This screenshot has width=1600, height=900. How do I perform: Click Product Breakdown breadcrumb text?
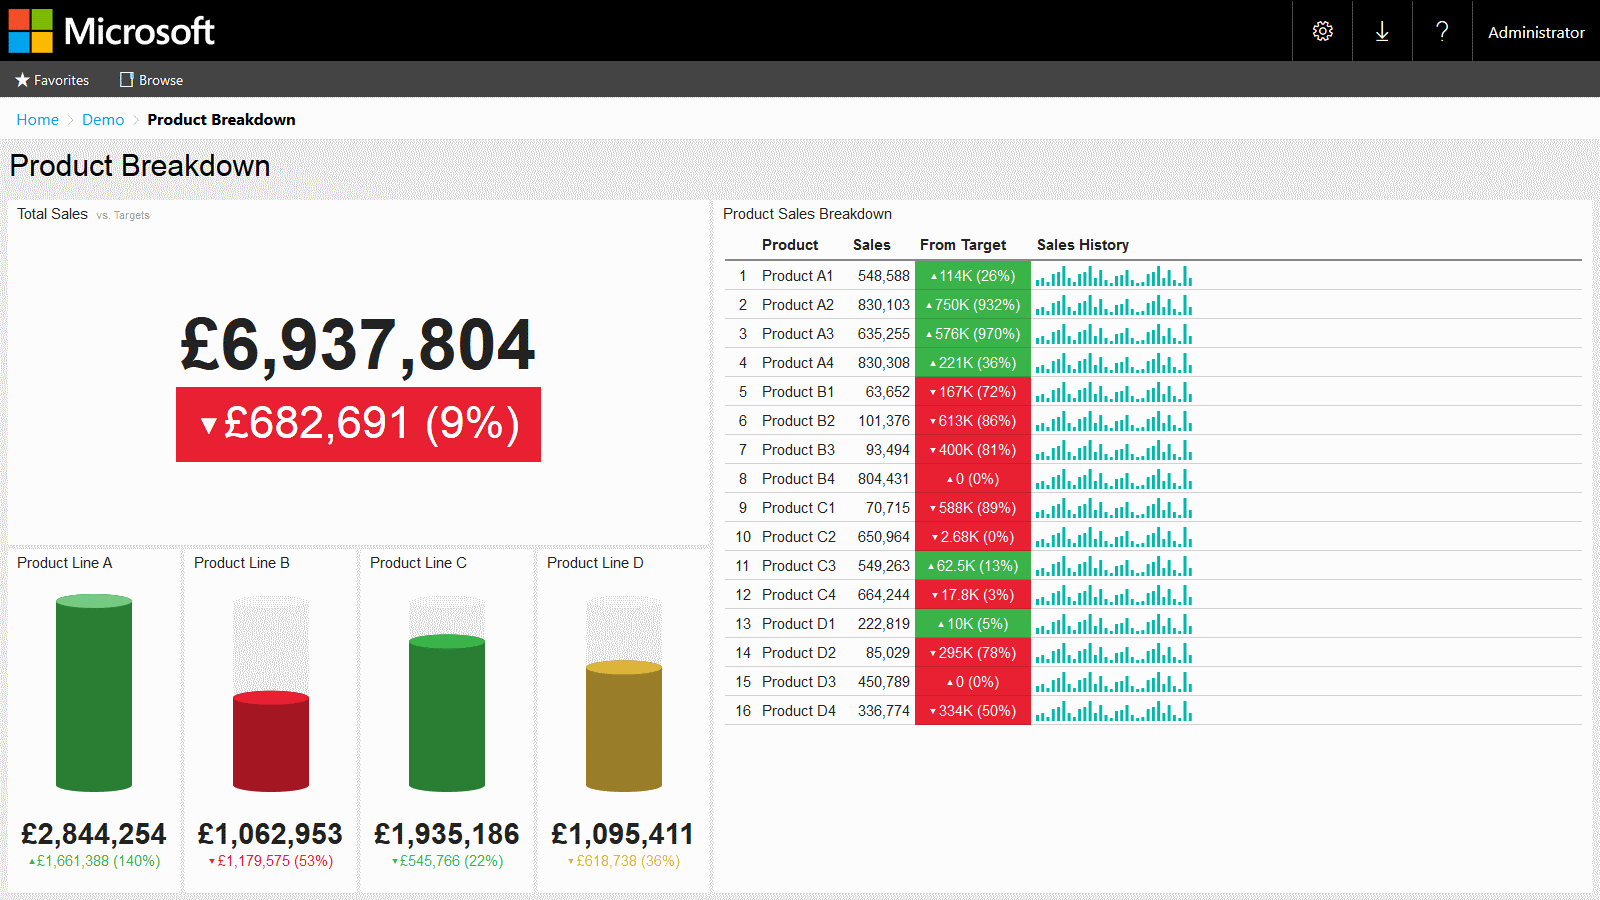click(x=221, y=119)
